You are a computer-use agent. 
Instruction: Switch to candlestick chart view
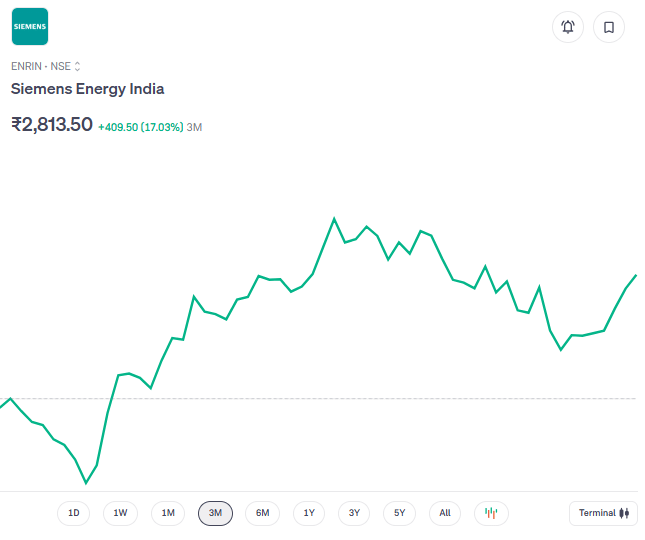(x=491, y=513)
